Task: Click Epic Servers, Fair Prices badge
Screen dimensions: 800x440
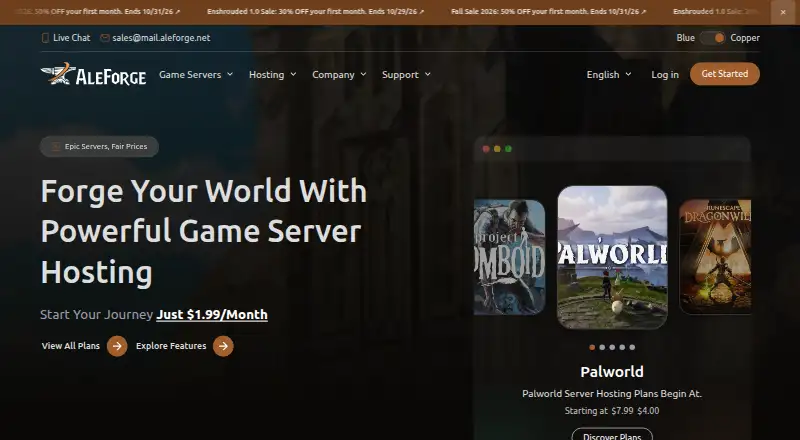Action: coord(99,146)
